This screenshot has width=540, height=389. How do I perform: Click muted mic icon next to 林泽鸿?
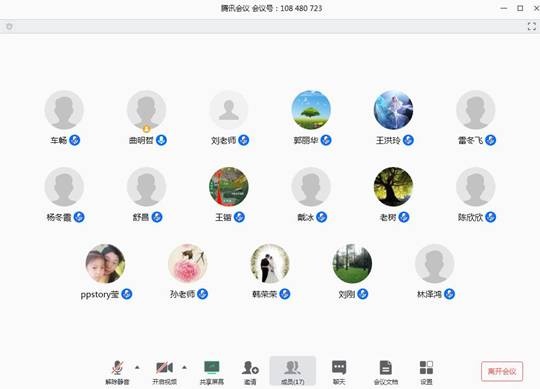[449, 294]
